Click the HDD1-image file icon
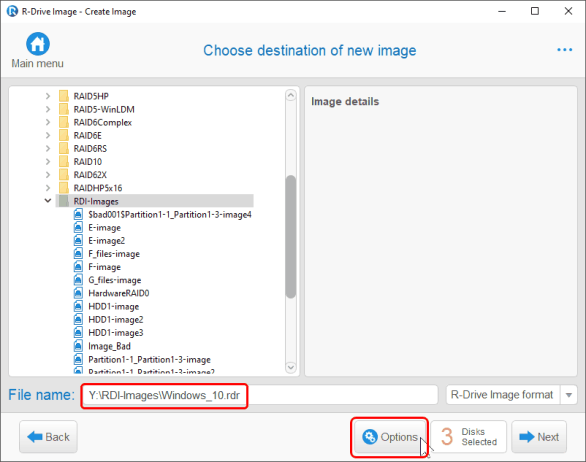This screenshot has width=586, height=462. pyautogui.click(x=78, y=306)
